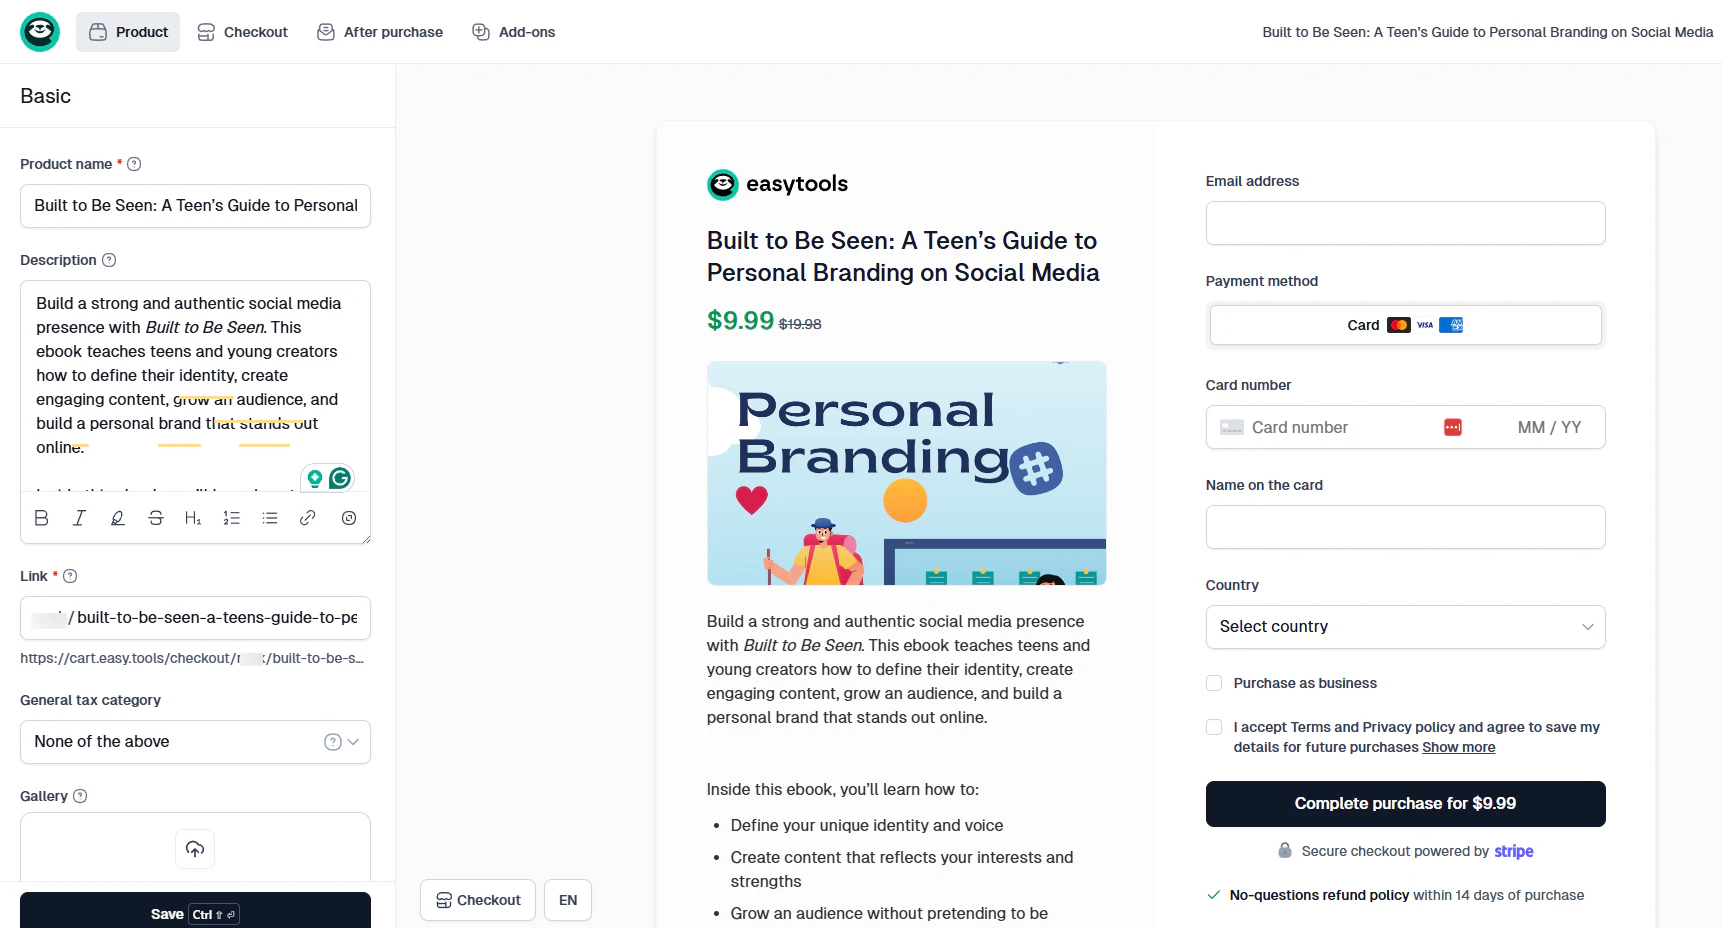Click the strikethrough $19.98 price
The width and height of the screenshot is (1722, 928).
pyautogui.click(x=800, y=324)
